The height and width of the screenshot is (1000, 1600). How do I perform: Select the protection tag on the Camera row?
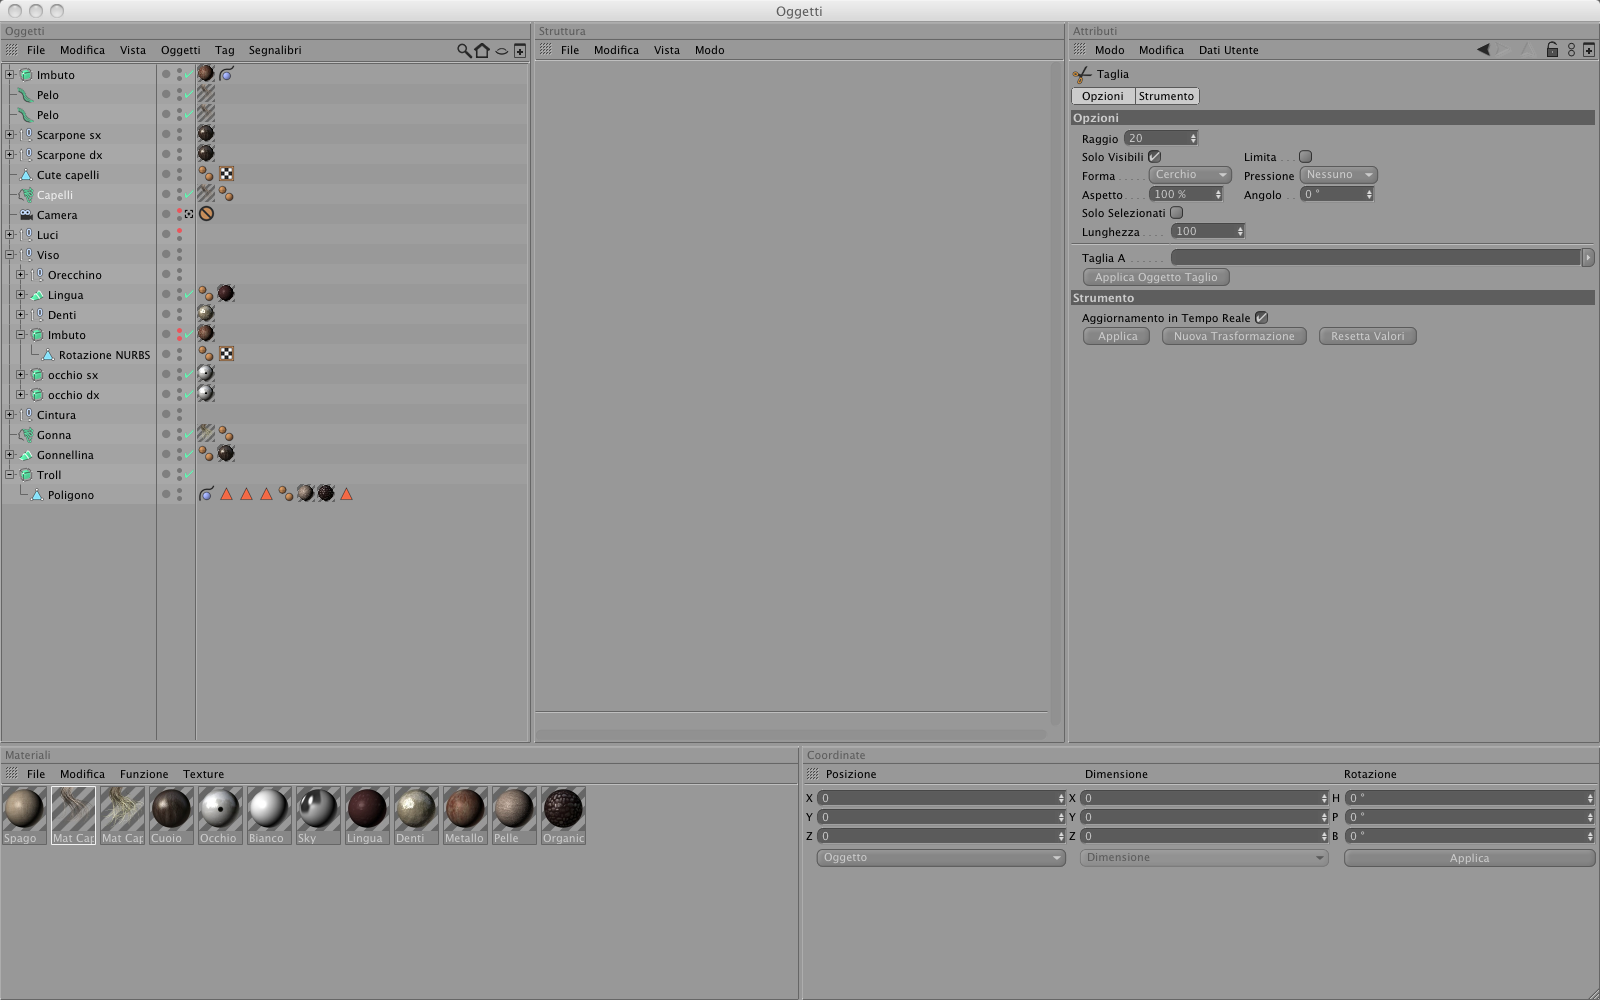206,214
